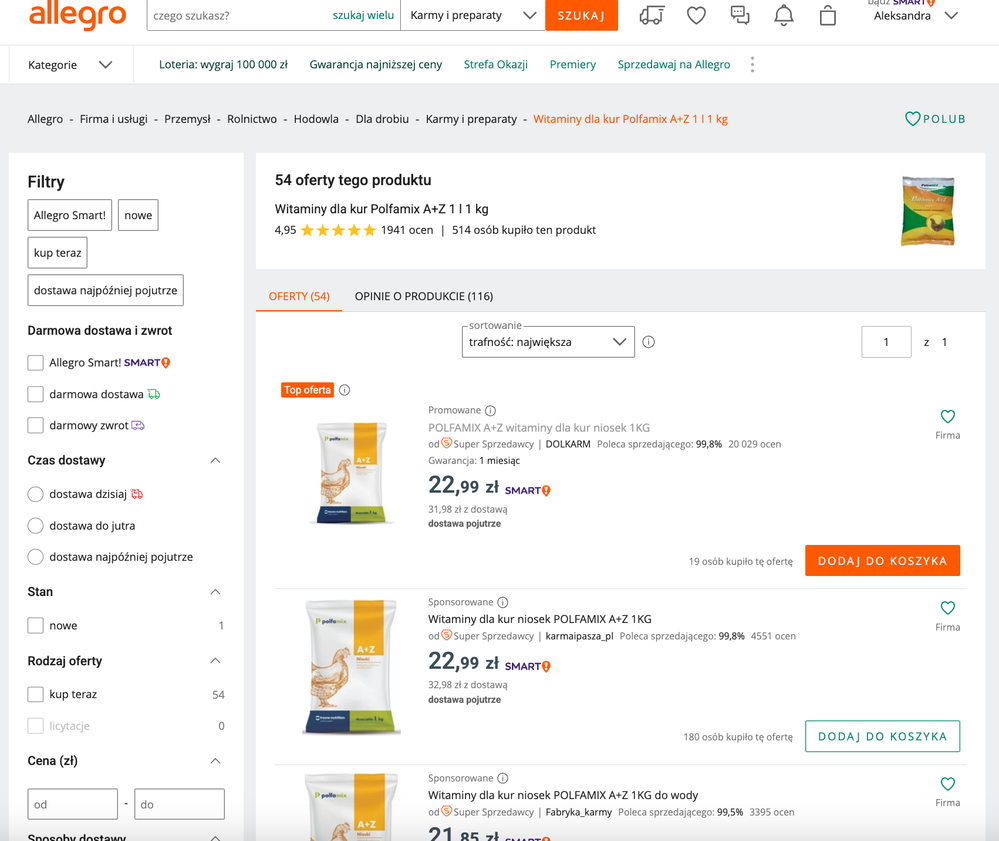Click the three-dot more options in navigation
Screen dimensions: 999x841
click(x=752, y=64)
